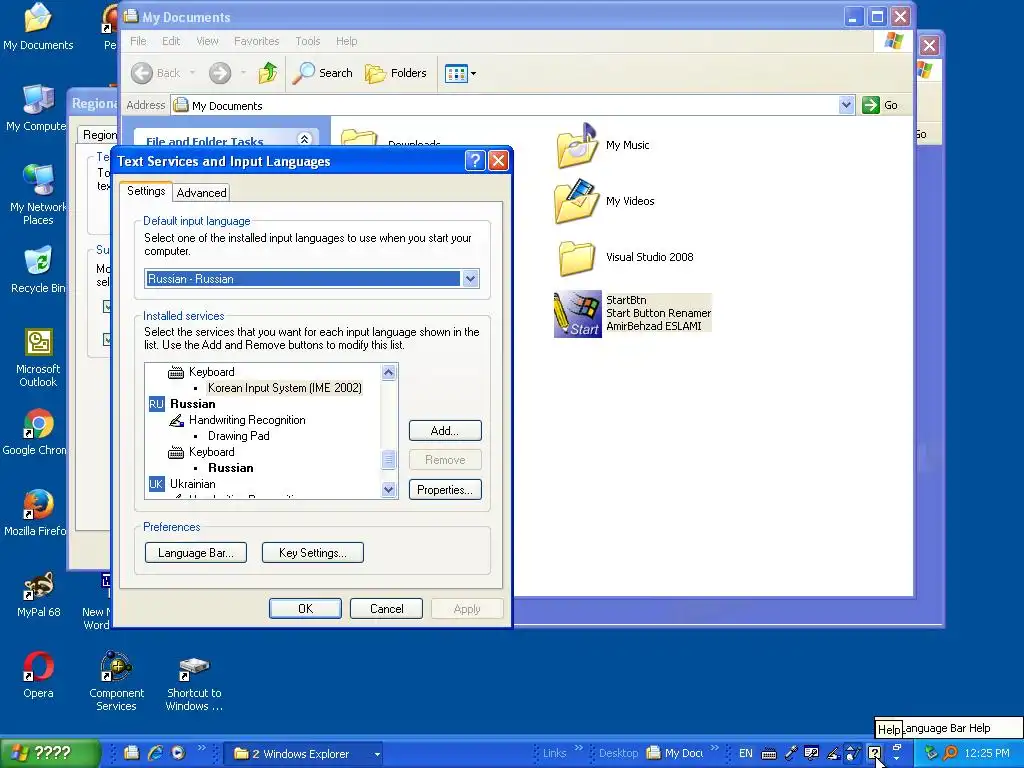Toggle the Folders pane button
The height and width of the screenshot is (768, 1024).
tap(396, 73)
